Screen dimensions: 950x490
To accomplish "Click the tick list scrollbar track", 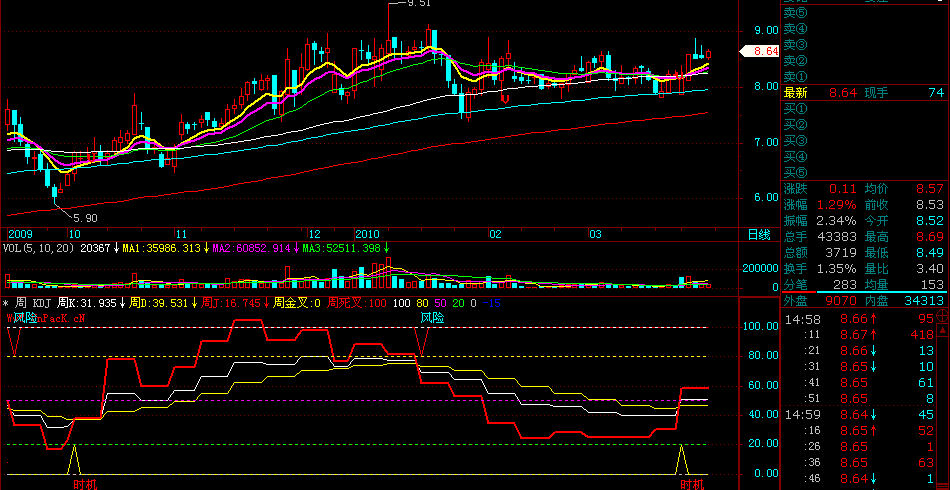I will pos(942,412).
